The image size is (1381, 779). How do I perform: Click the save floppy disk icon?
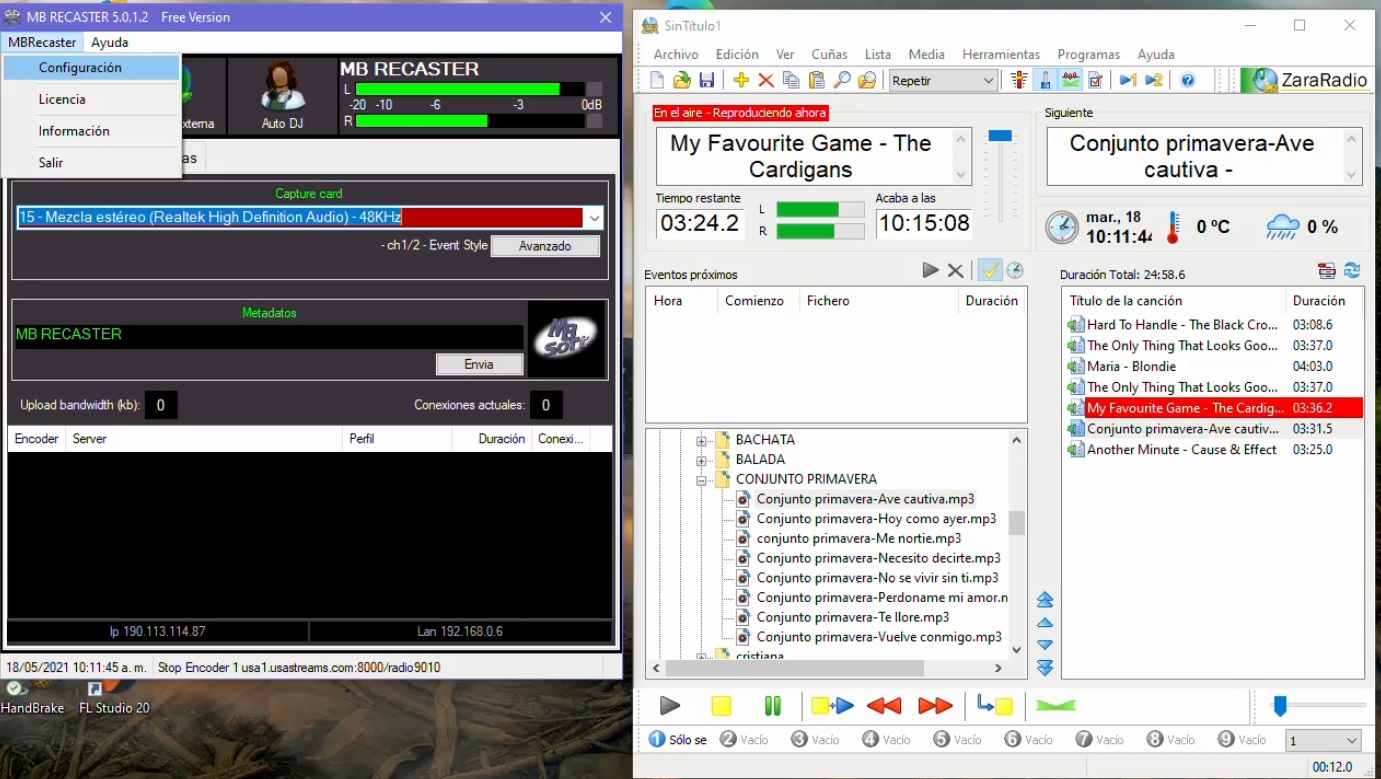point(707,80)
